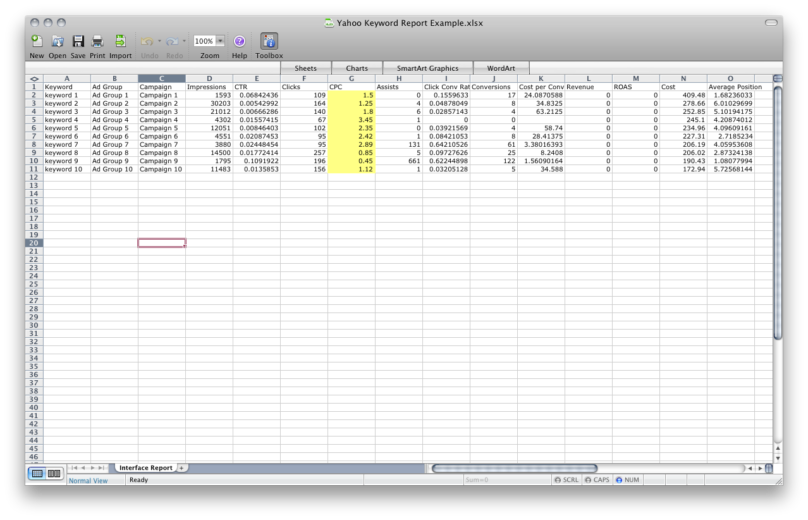
Task: Redo the last action
Action: point(173,41)
